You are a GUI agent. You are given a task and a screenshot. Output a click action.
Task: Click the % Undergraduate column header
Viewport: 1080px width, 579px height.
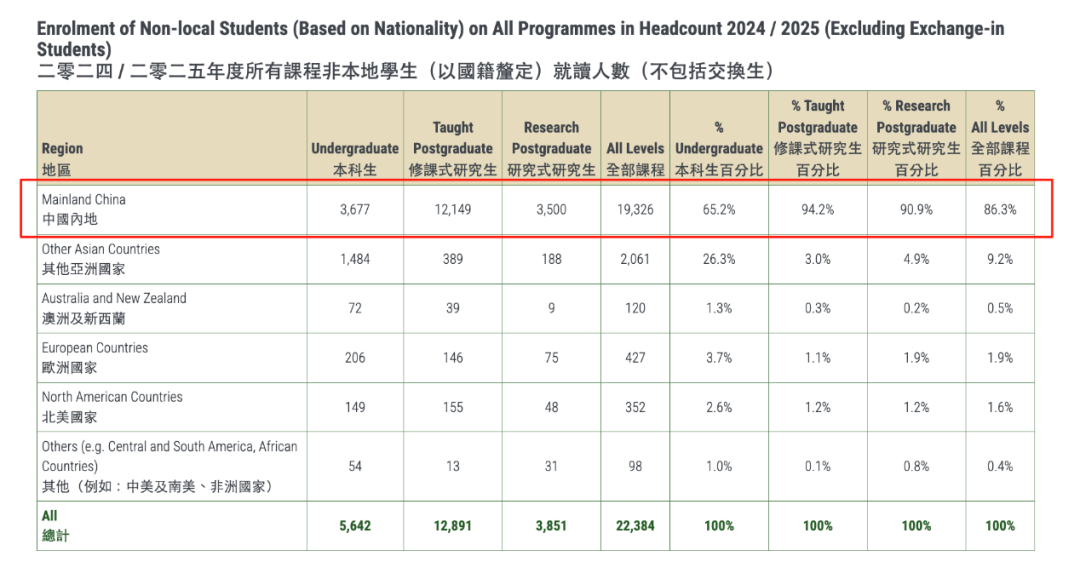click(718, 148)
